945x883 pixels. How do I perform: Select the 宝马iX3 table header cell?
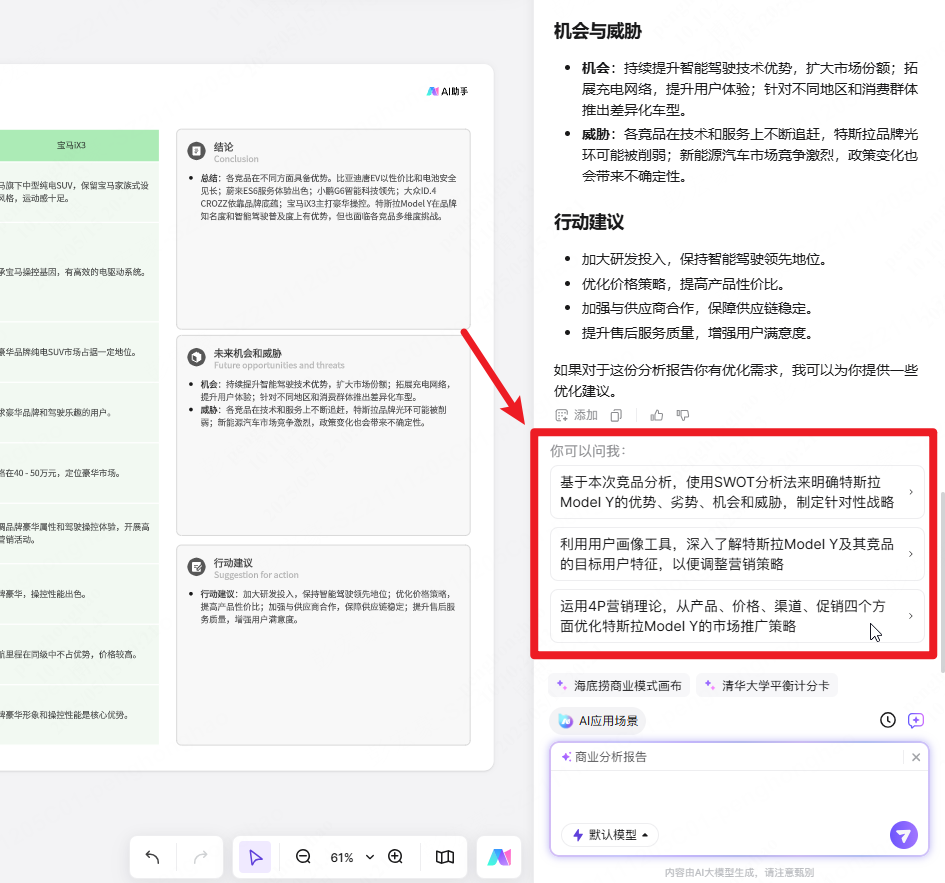click(x=71, y=145)
